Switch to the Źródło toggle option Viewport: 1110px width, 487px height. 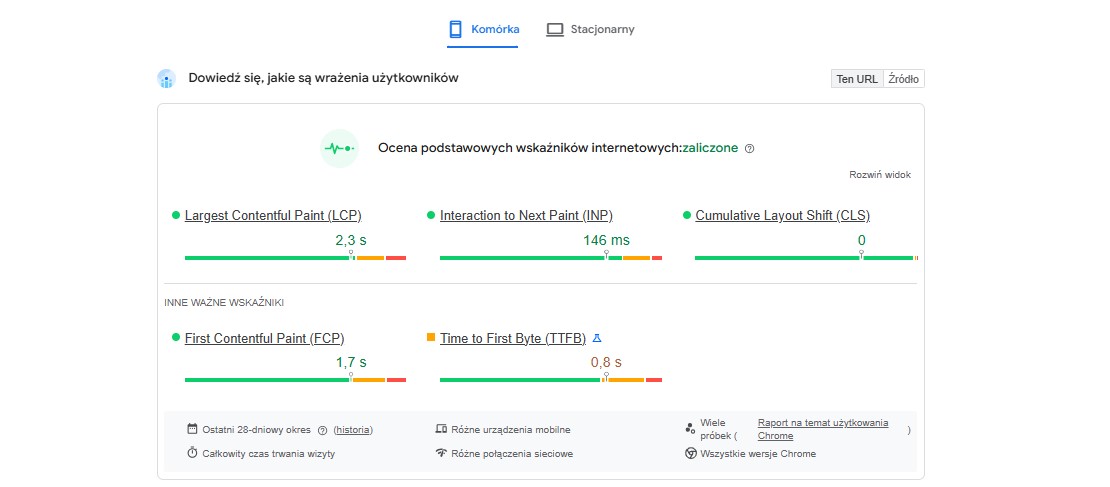tap(904, 79)
